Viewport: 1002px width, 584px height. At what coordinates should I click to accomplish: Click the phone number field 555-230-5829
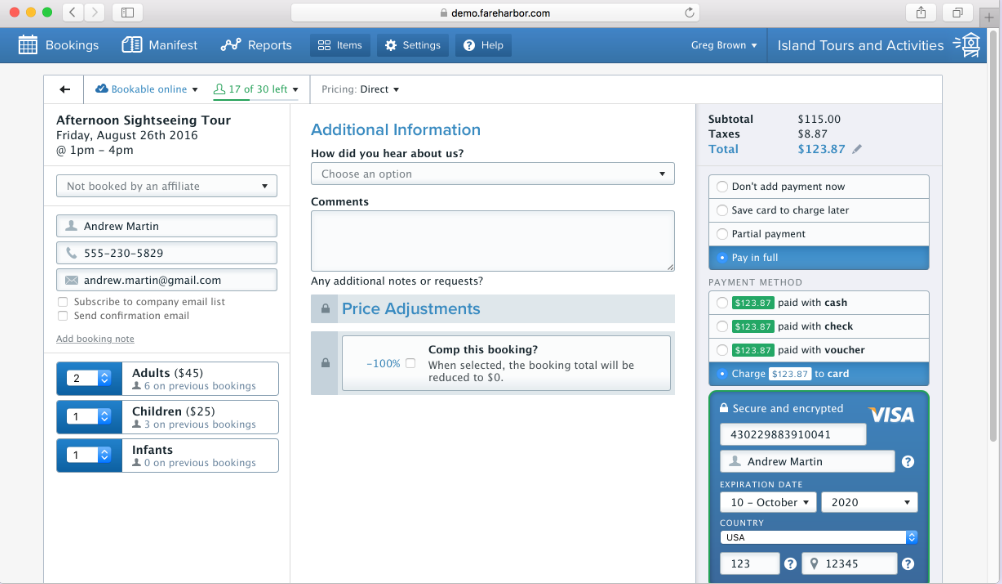167,253
